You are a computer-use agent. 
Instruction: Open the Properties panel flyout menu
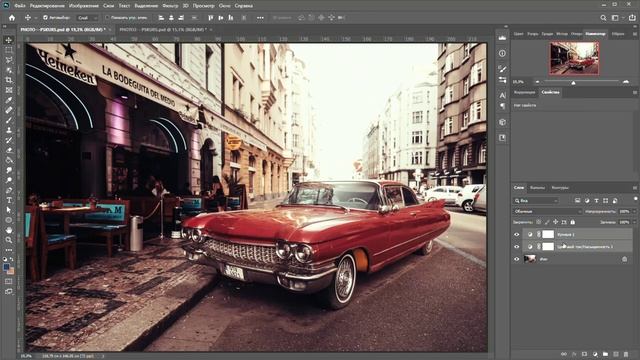pos(635,93)
